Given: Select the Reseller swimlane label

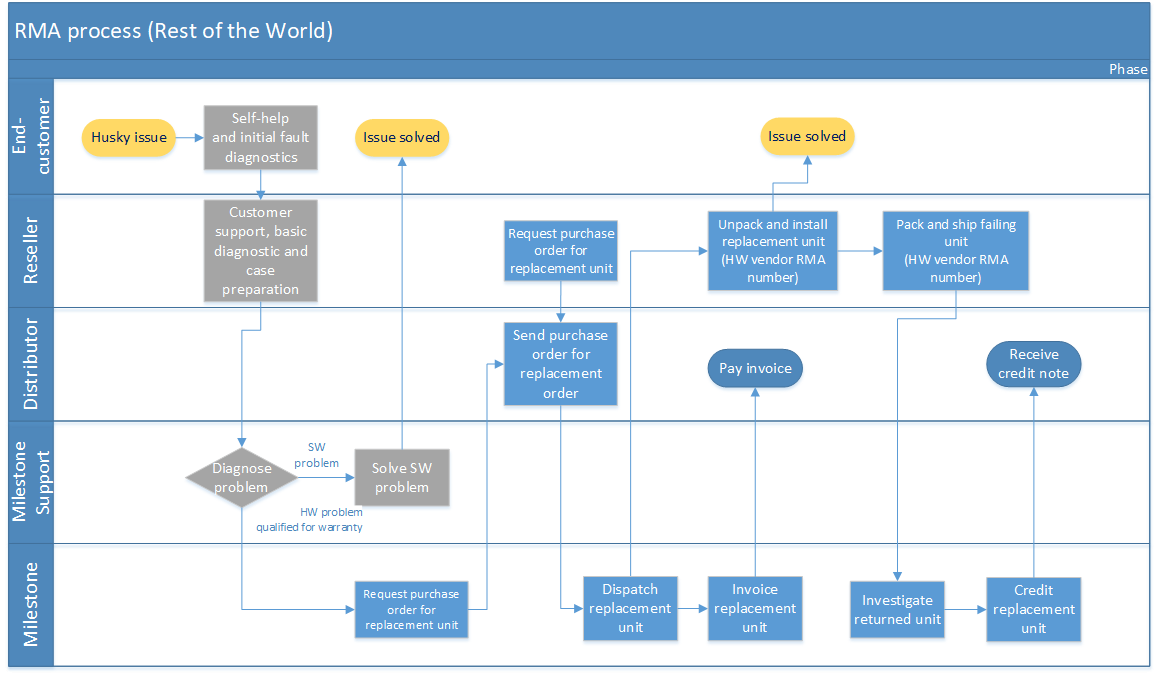Looking at the screenshot, I should click(31, 250).
